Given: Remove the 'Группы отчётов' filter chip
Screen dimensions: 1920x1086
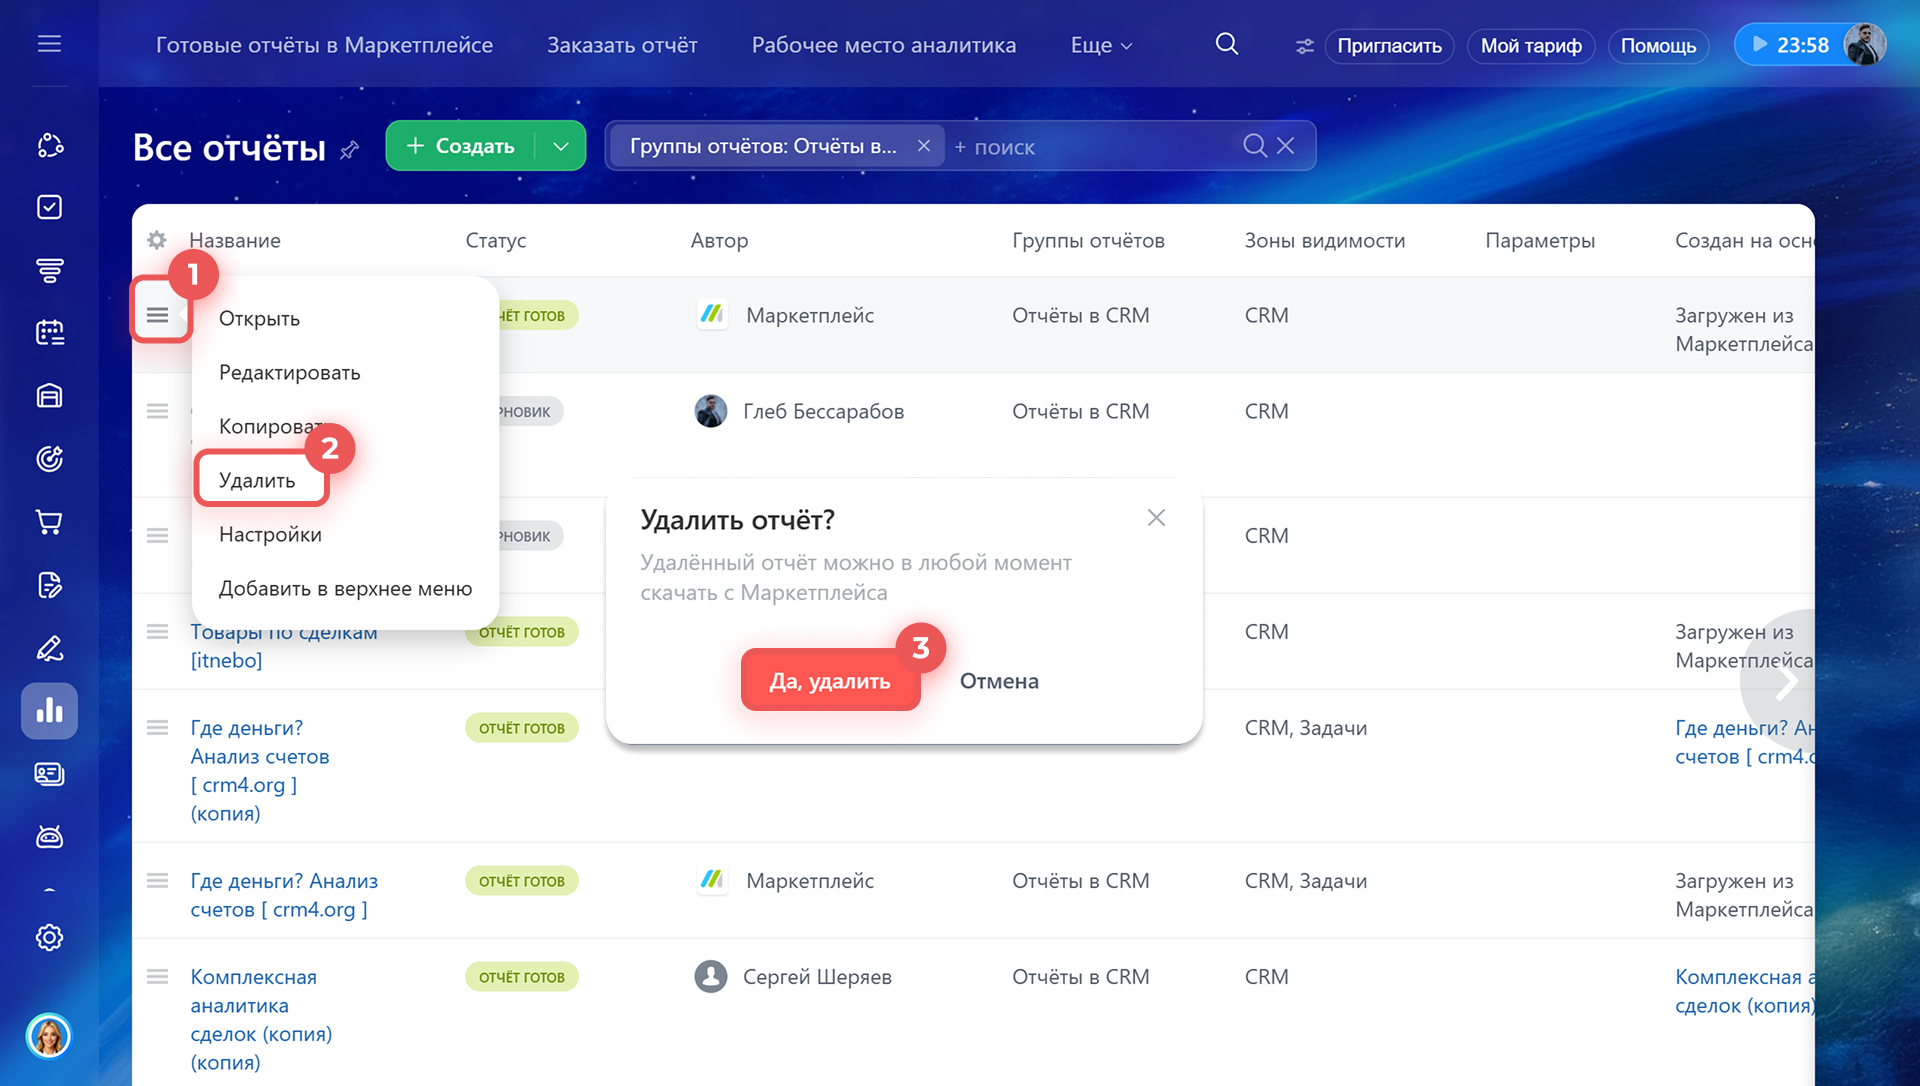Looking at the screenshot, I should (924, 146).
